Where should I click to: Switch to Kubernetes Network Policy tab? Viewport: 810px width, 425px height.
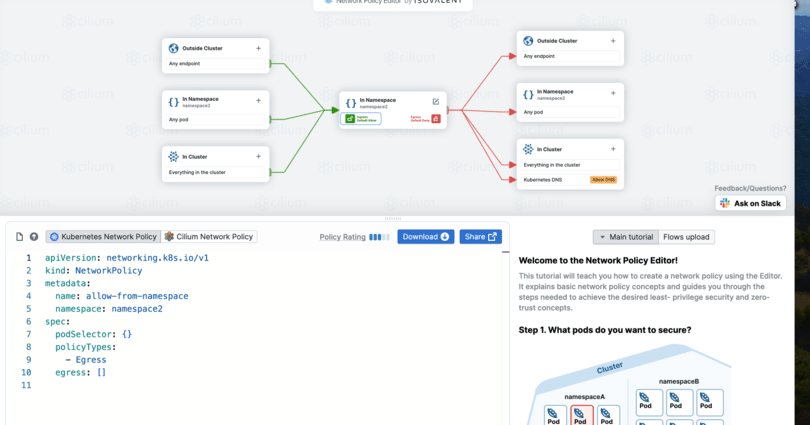pos(103,237)
